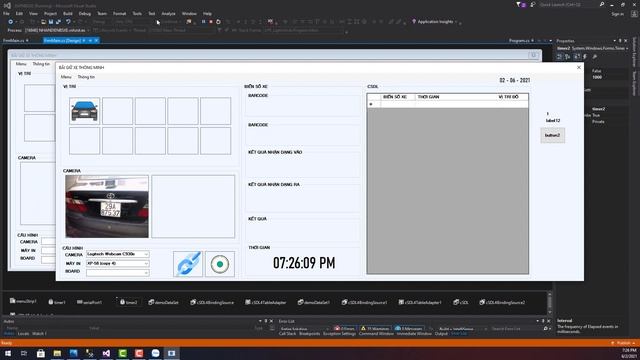Click the Properties panel Categorized icon
640x360 pixels.
[560, 57]
